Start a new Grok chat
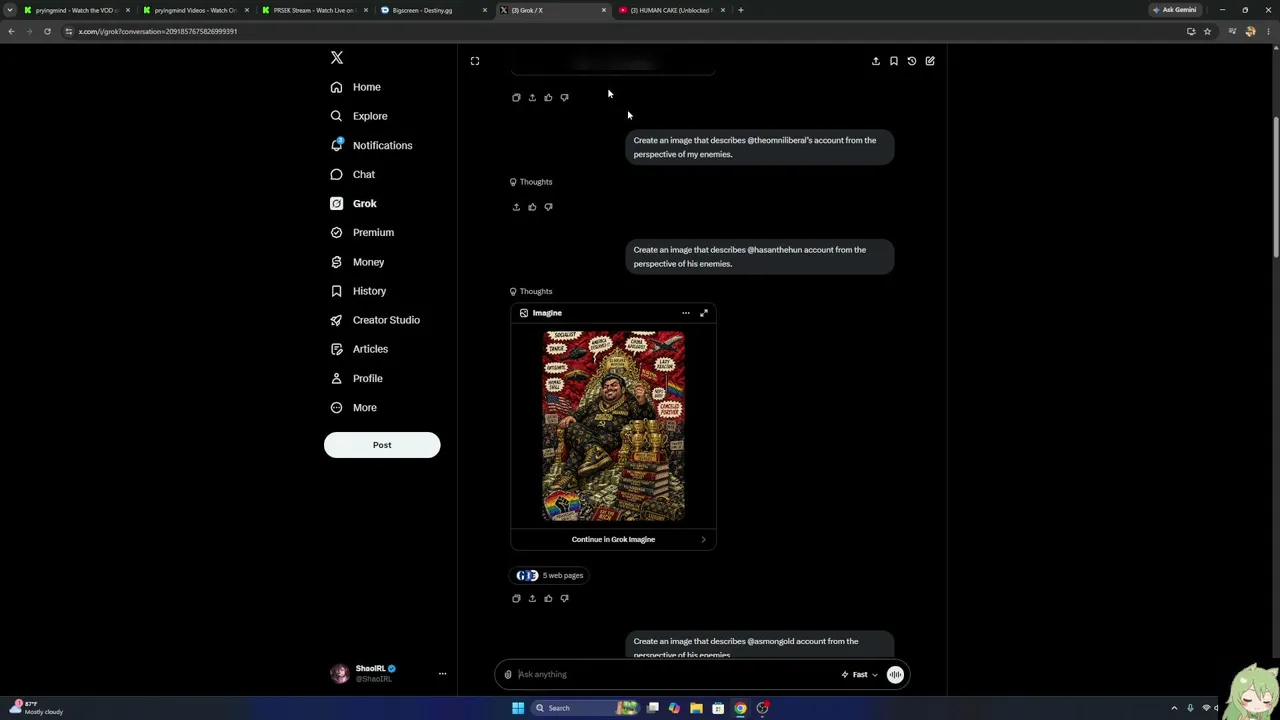This screenshot has width=1280, height=720. click(930, 61)
